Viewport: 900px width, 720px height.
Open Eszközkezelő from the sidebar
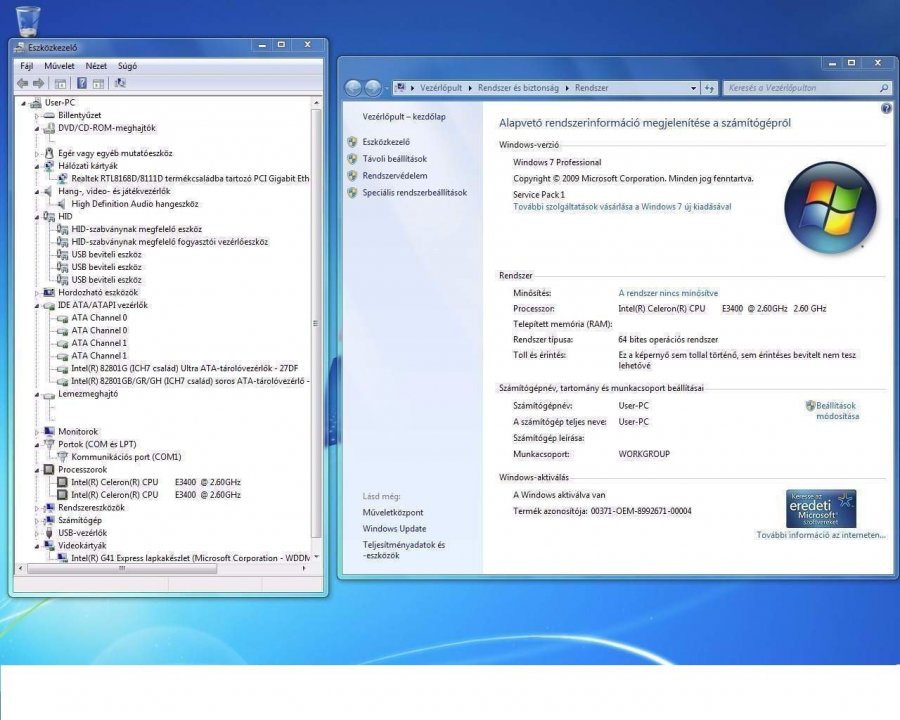(x=386, y=142)
